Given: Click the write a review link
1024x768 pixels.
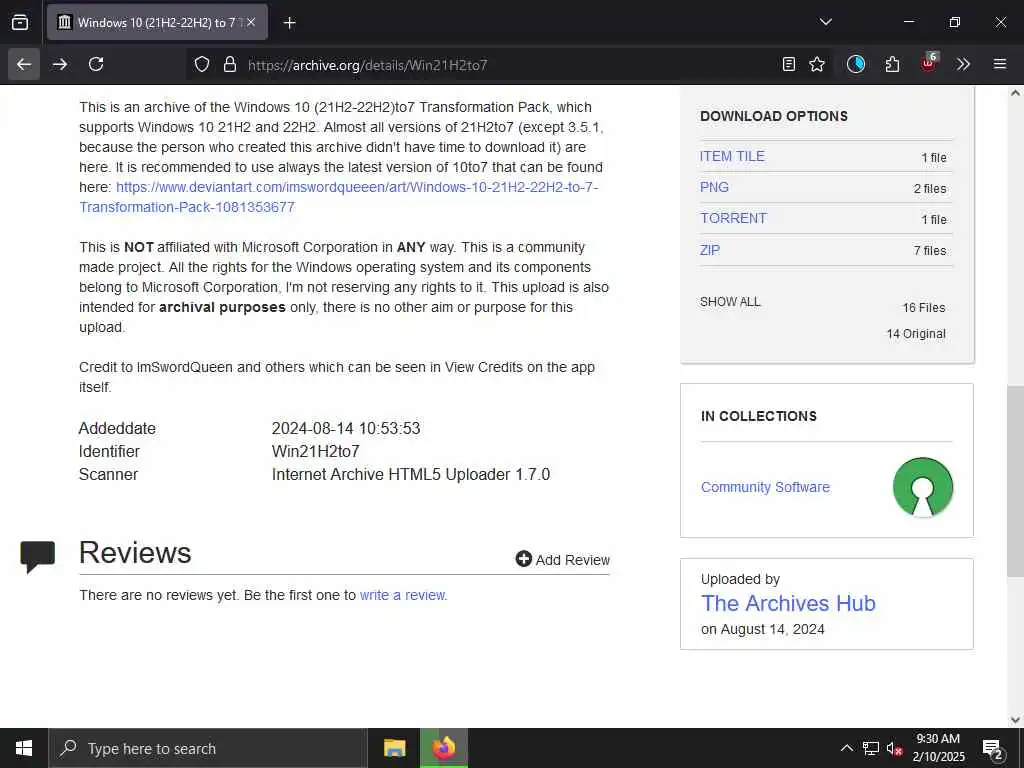Looking at the screenshot, I should pyautogui.click(x=402, y=595).
